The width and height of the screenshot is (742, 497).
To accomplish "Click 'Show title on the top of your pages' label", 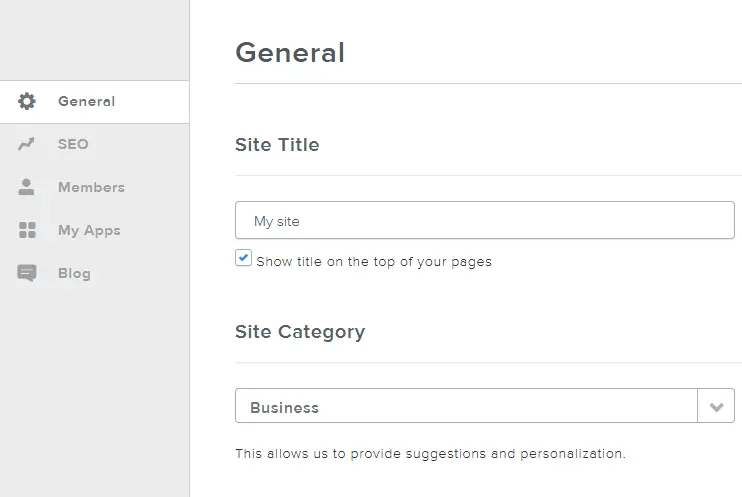I will (374, 262).
